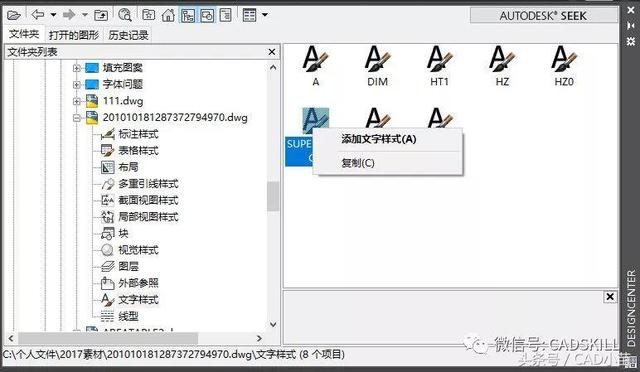Go forward with the Forward arrow

(69, 15)
